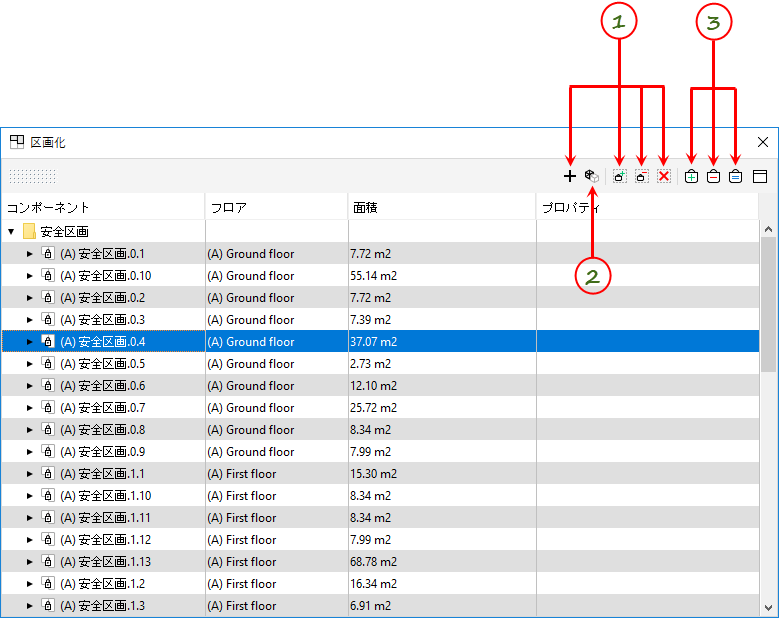Click scrollbar up arrow

click(769, 229)
